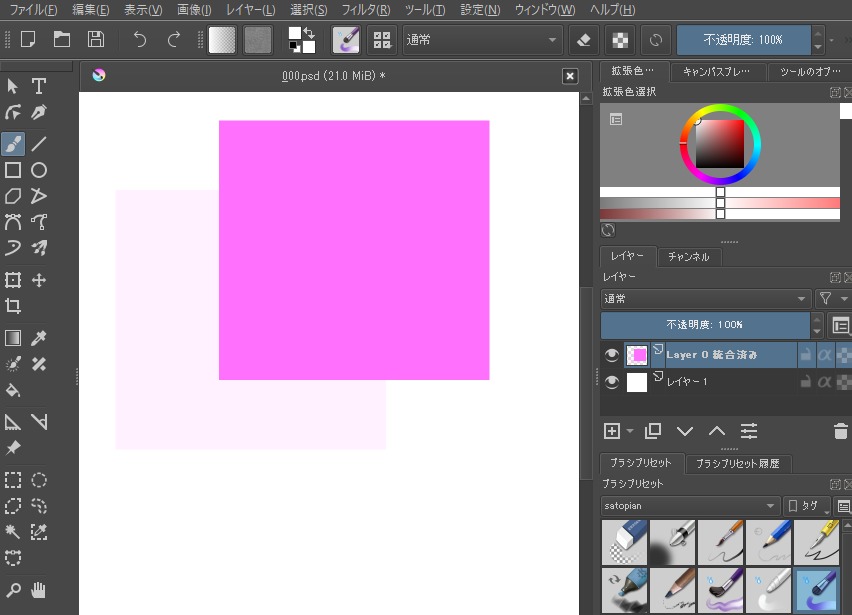Select the Reference Images pin tool
Viewport: 852px width, 615px height.
(13, 448)
